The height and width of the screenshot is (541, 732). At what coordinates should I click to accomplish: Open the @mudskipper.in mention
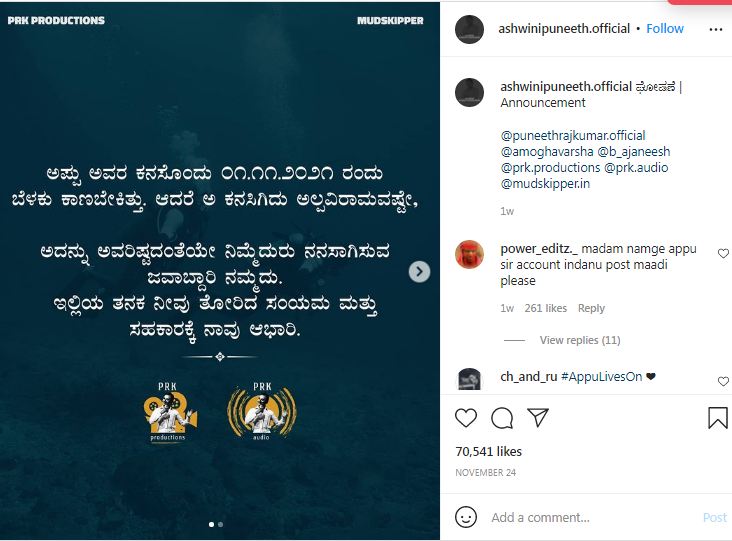tap(545, 183)
